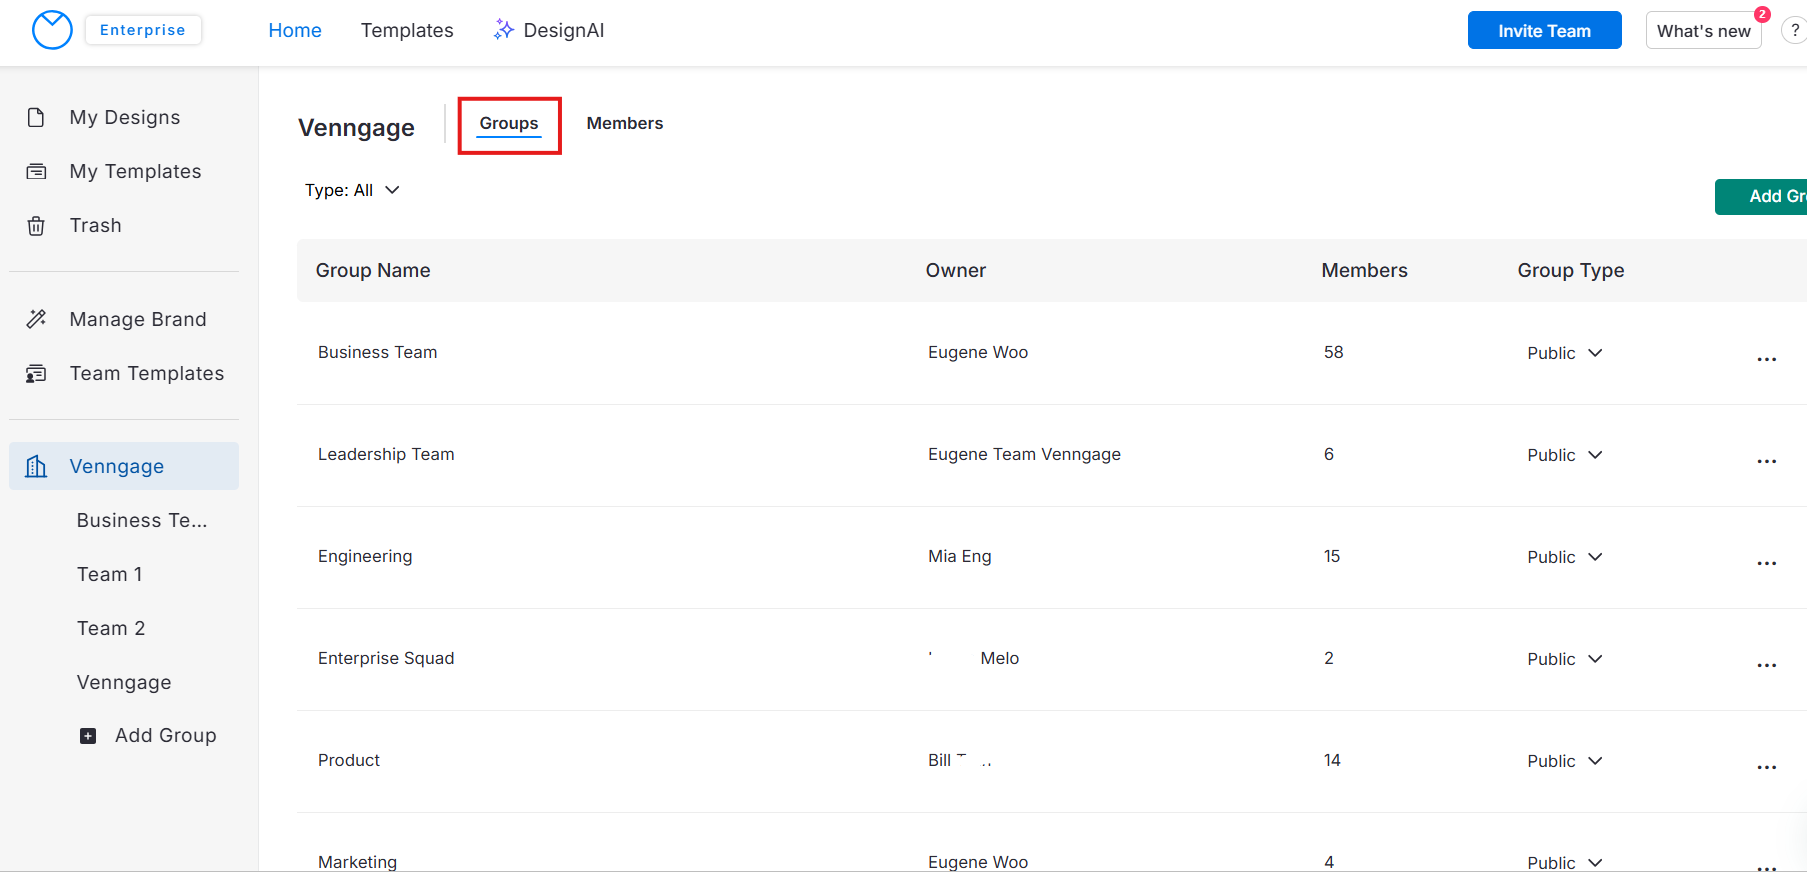Expand the Type: All filter dropdown
This screenshot has width=1807, height=872.
tap(352, 190)
